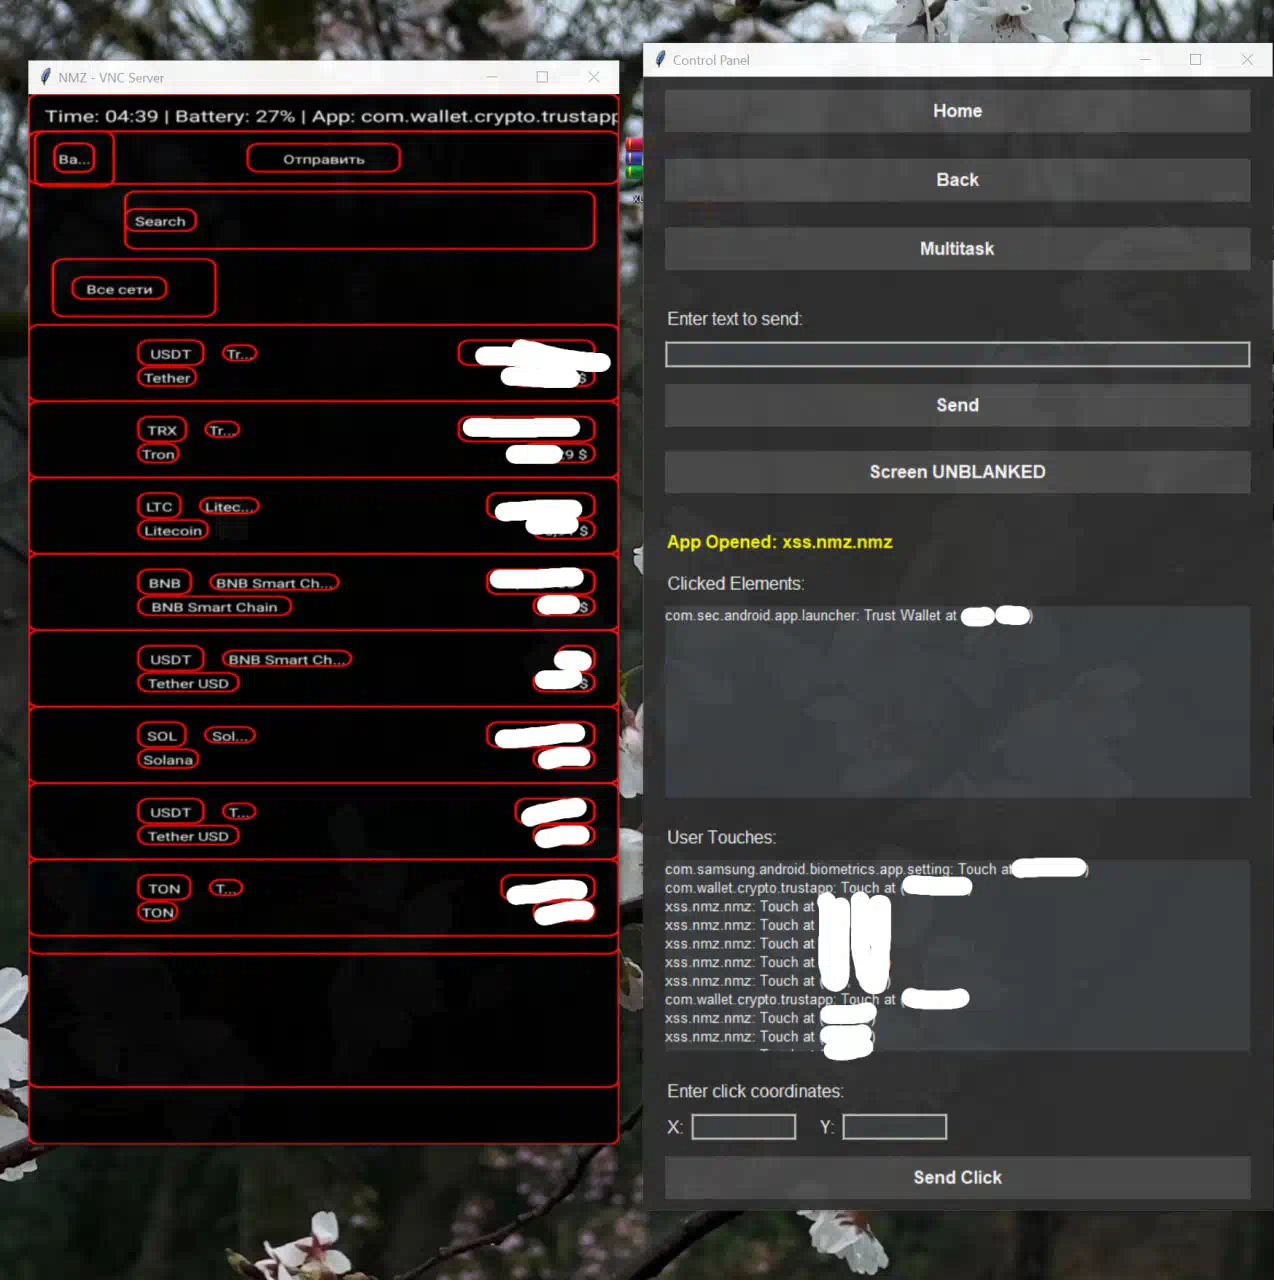Click 'App Opened: xss.nmz.nmz' status text

[x=780, y=542]
